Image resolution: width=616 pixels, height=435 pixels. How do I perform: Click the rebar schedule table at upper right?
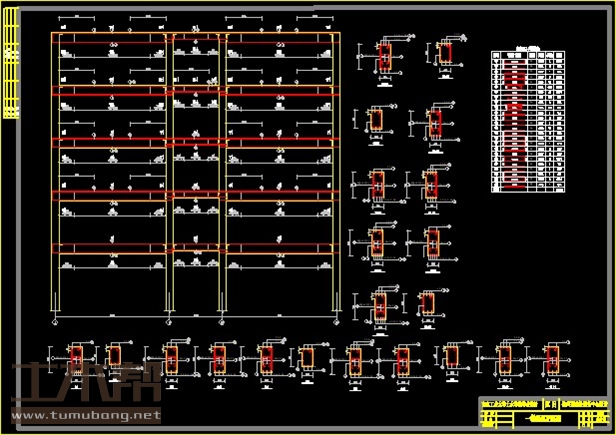coord(527,122)
